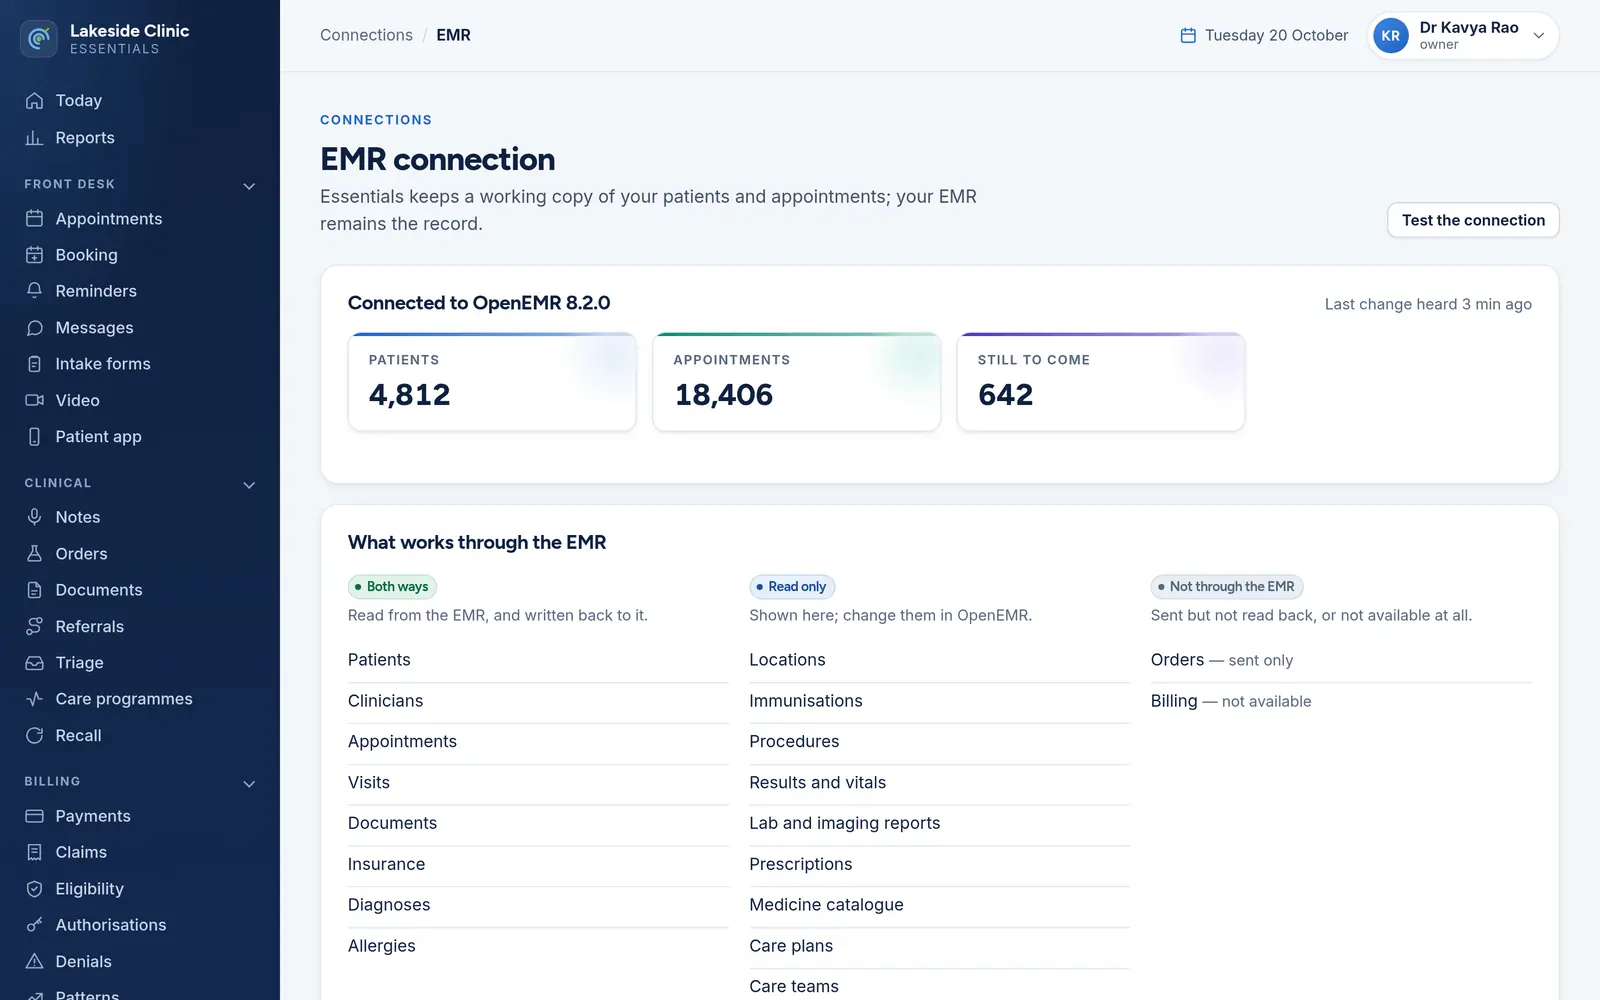Click the Orders — sent only row
Image resolution: width=1600 pixels, height=1000 pixels.
click(1341, 660)
